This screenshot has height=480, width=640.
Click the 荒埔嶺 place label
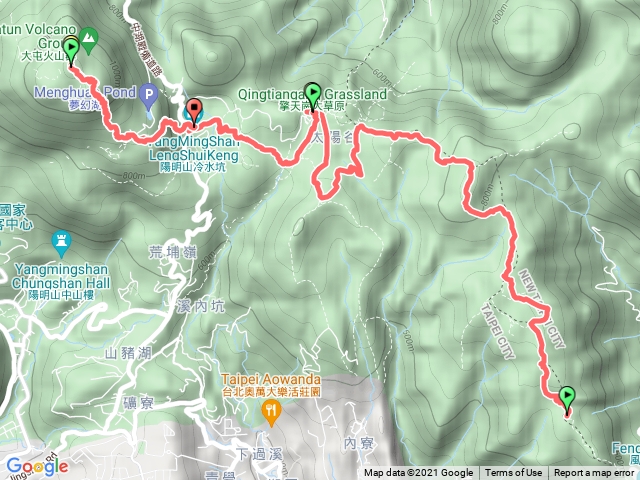(173, 252)
